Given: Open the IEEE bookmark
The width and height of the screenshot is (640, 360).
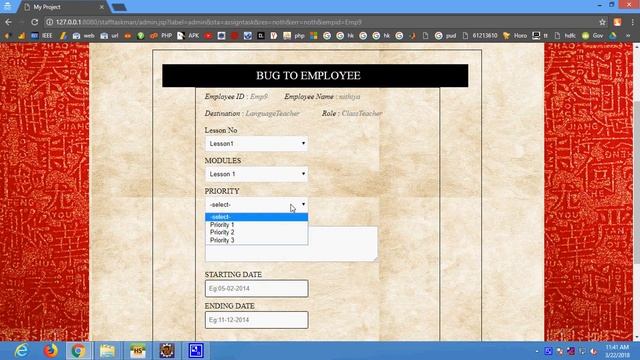Looking at the screenshot, I should coord(42,36).
